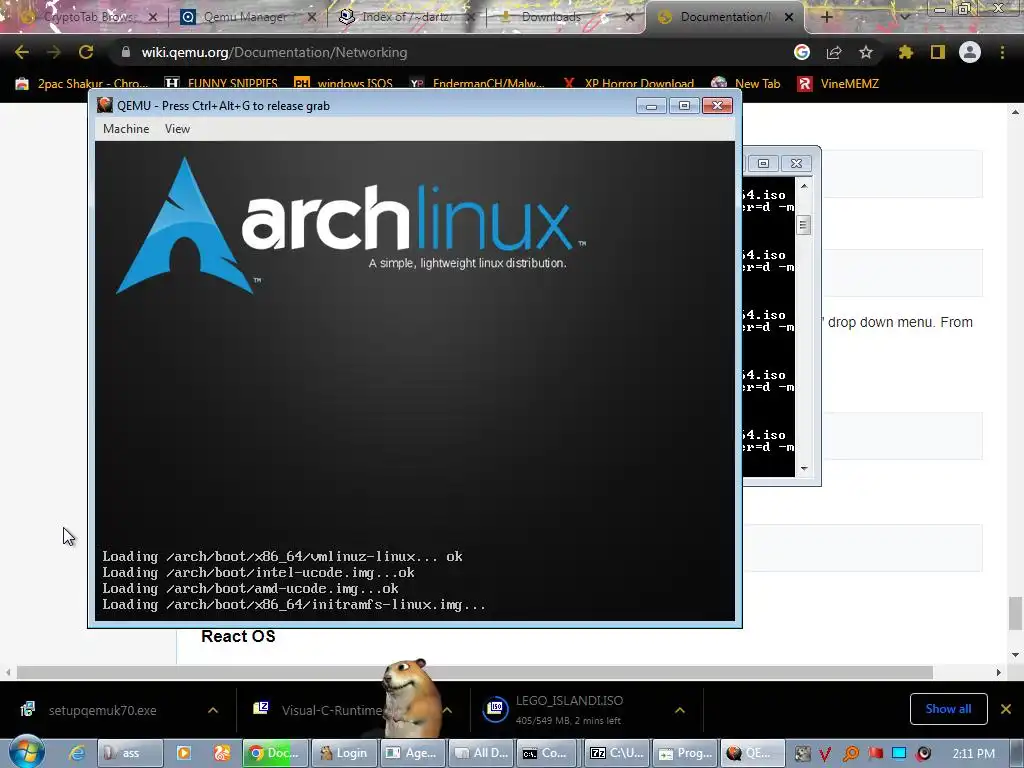Open the UC Browser taskbar icon
This screenshot has height=768, width=1024.
point(222,753)
